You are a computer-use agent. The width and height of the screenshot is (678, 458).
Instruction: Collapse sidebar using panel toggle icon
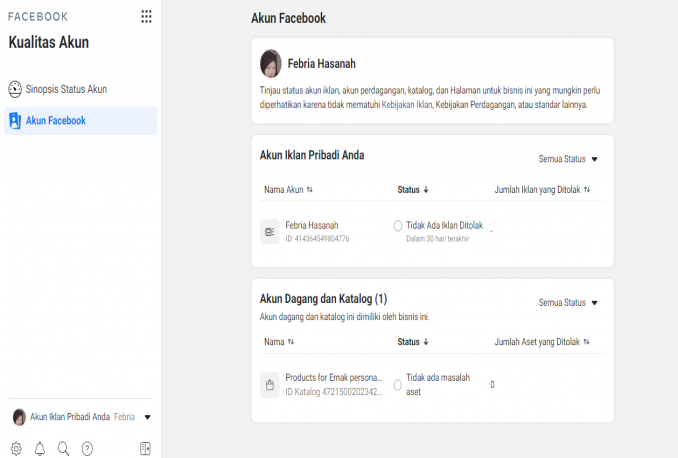pos(145,449)
